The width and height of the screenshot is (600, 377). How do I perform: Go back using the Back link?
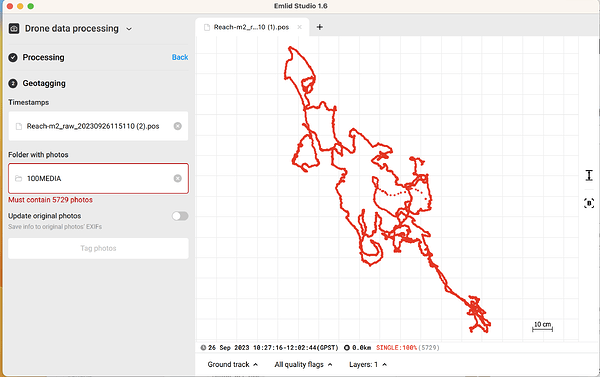[x=180, y=57]
